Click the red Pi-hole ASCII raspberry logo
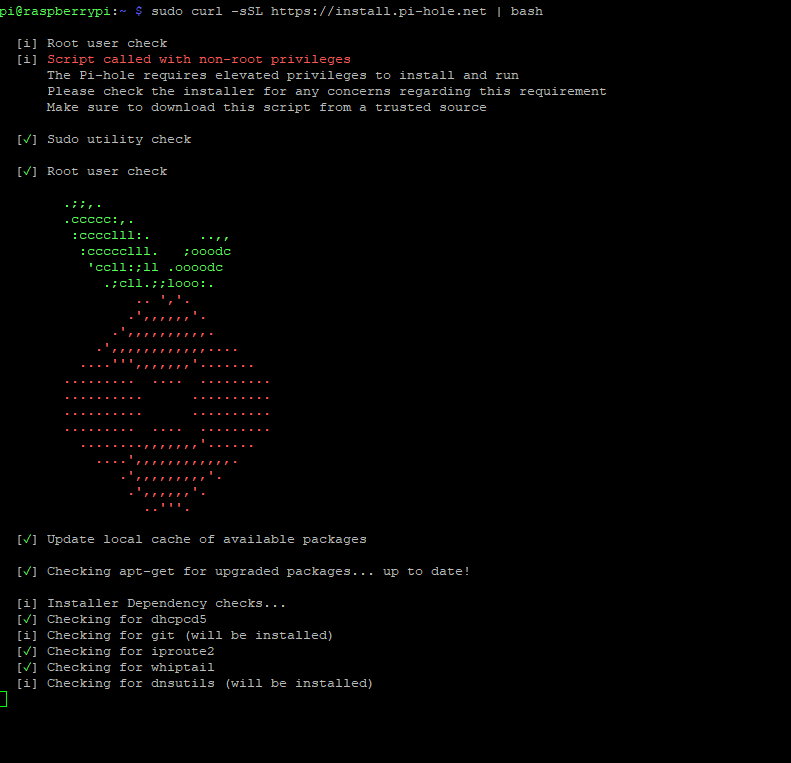 tap(167, 405)
